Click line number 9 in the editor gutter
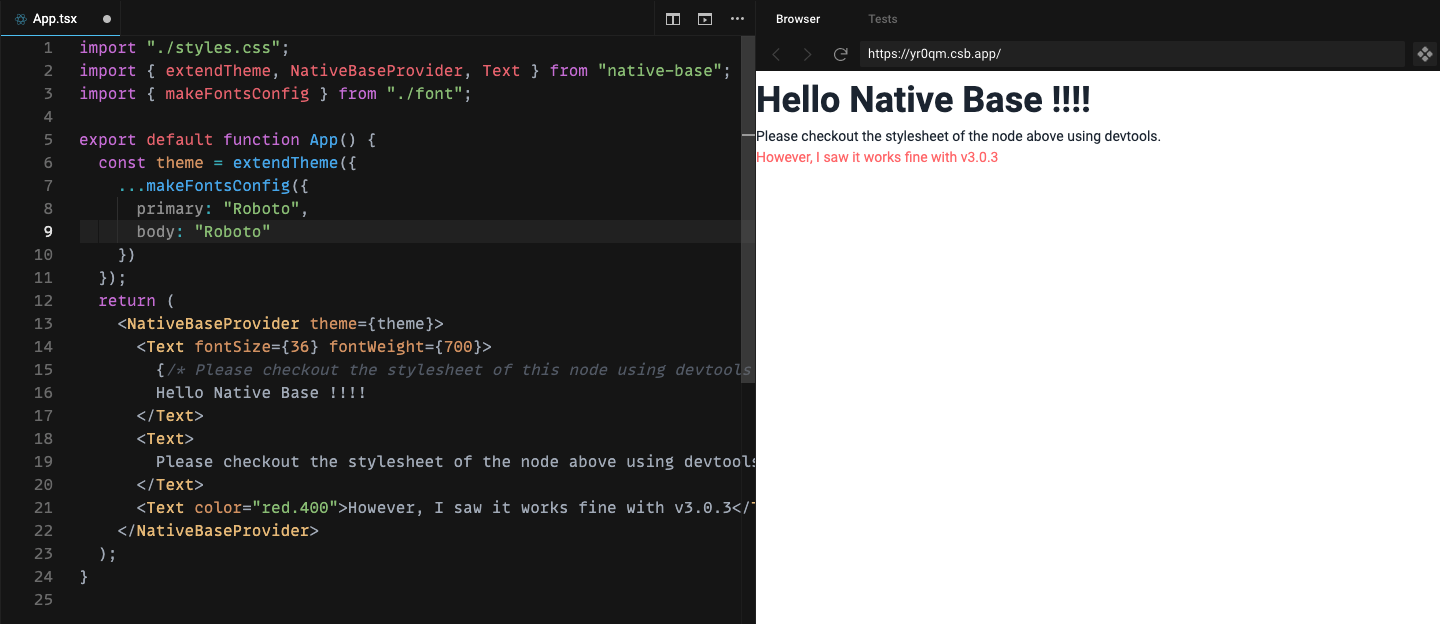This screenshot has width=1440, height=624. click(x=48, y=231)
